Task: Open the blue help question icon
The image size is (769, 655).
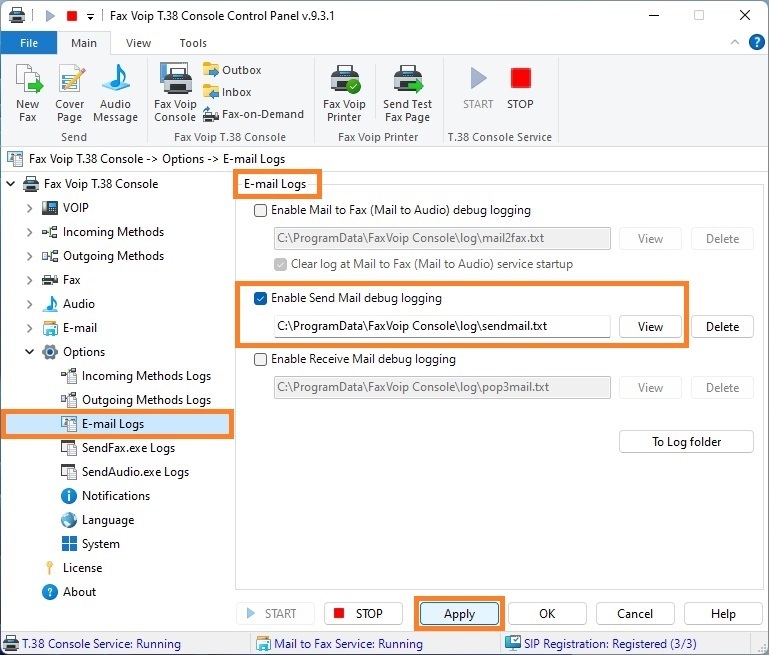Action: 756,42
